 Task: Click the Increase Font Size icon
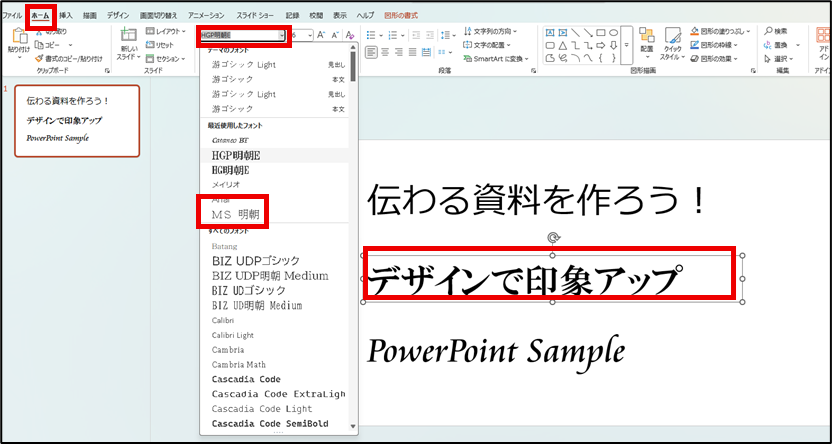(321, 35)
